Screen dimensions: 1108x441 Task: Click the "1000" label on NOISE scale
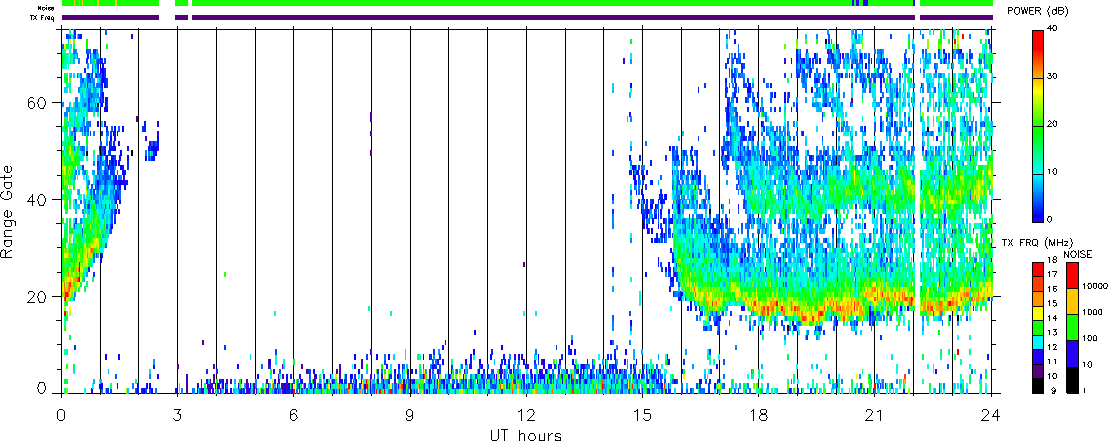pos(1090,310)
